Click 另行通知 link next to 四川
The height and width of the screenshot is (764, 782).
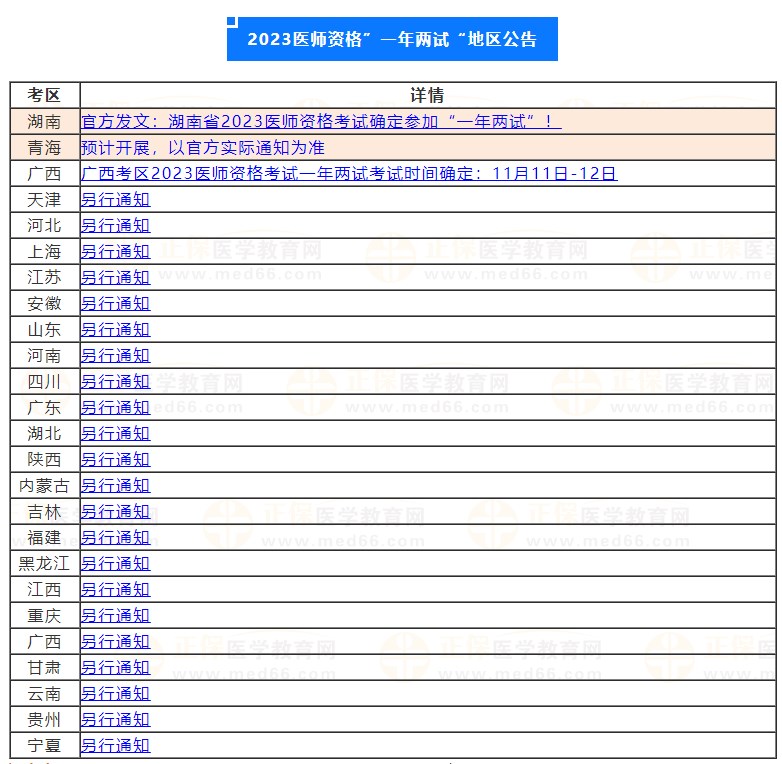(115, 382)
